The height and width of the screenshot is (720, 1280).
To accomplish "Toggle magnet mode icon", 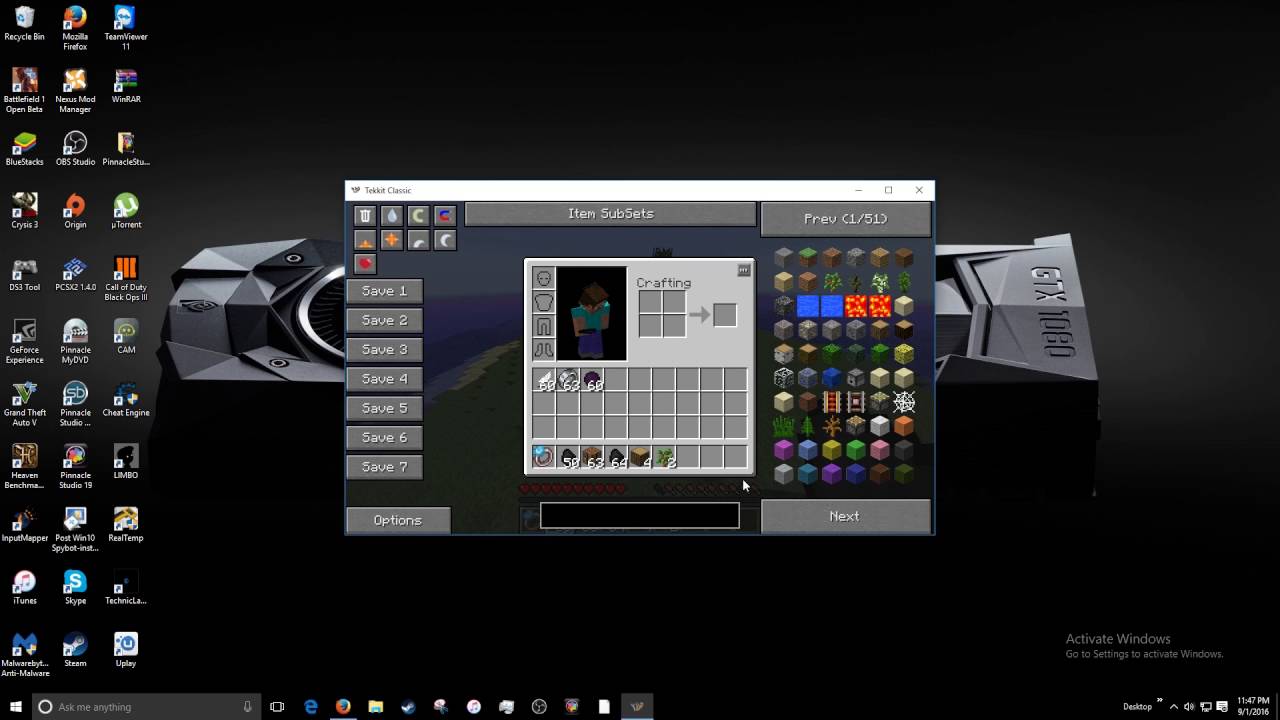I will [446, 216].
